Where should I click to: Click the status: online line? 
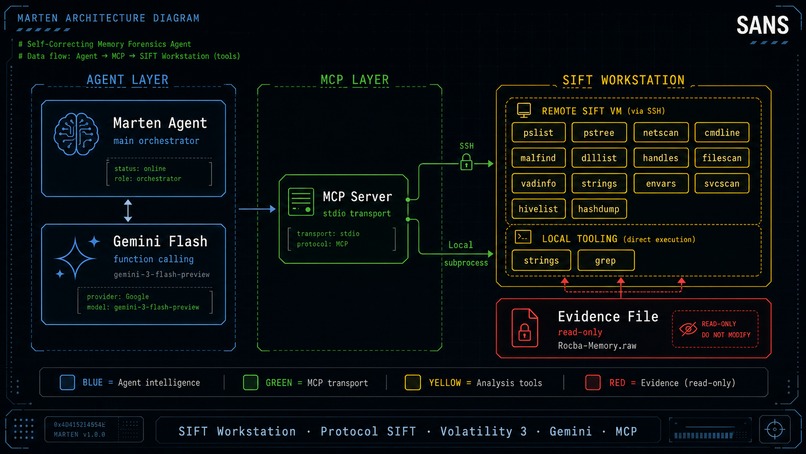tap(140, 169)
